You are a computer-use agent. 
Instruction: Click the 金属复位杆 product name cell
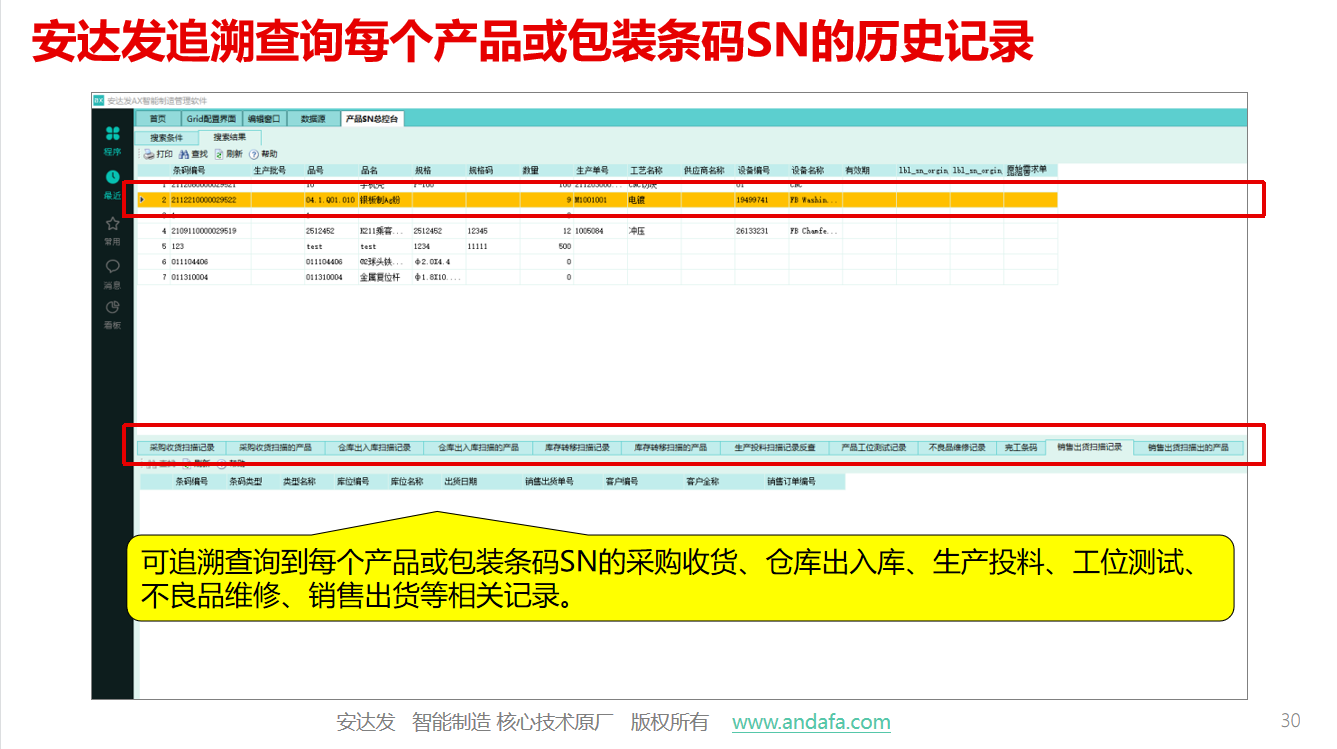click(385, 277)
